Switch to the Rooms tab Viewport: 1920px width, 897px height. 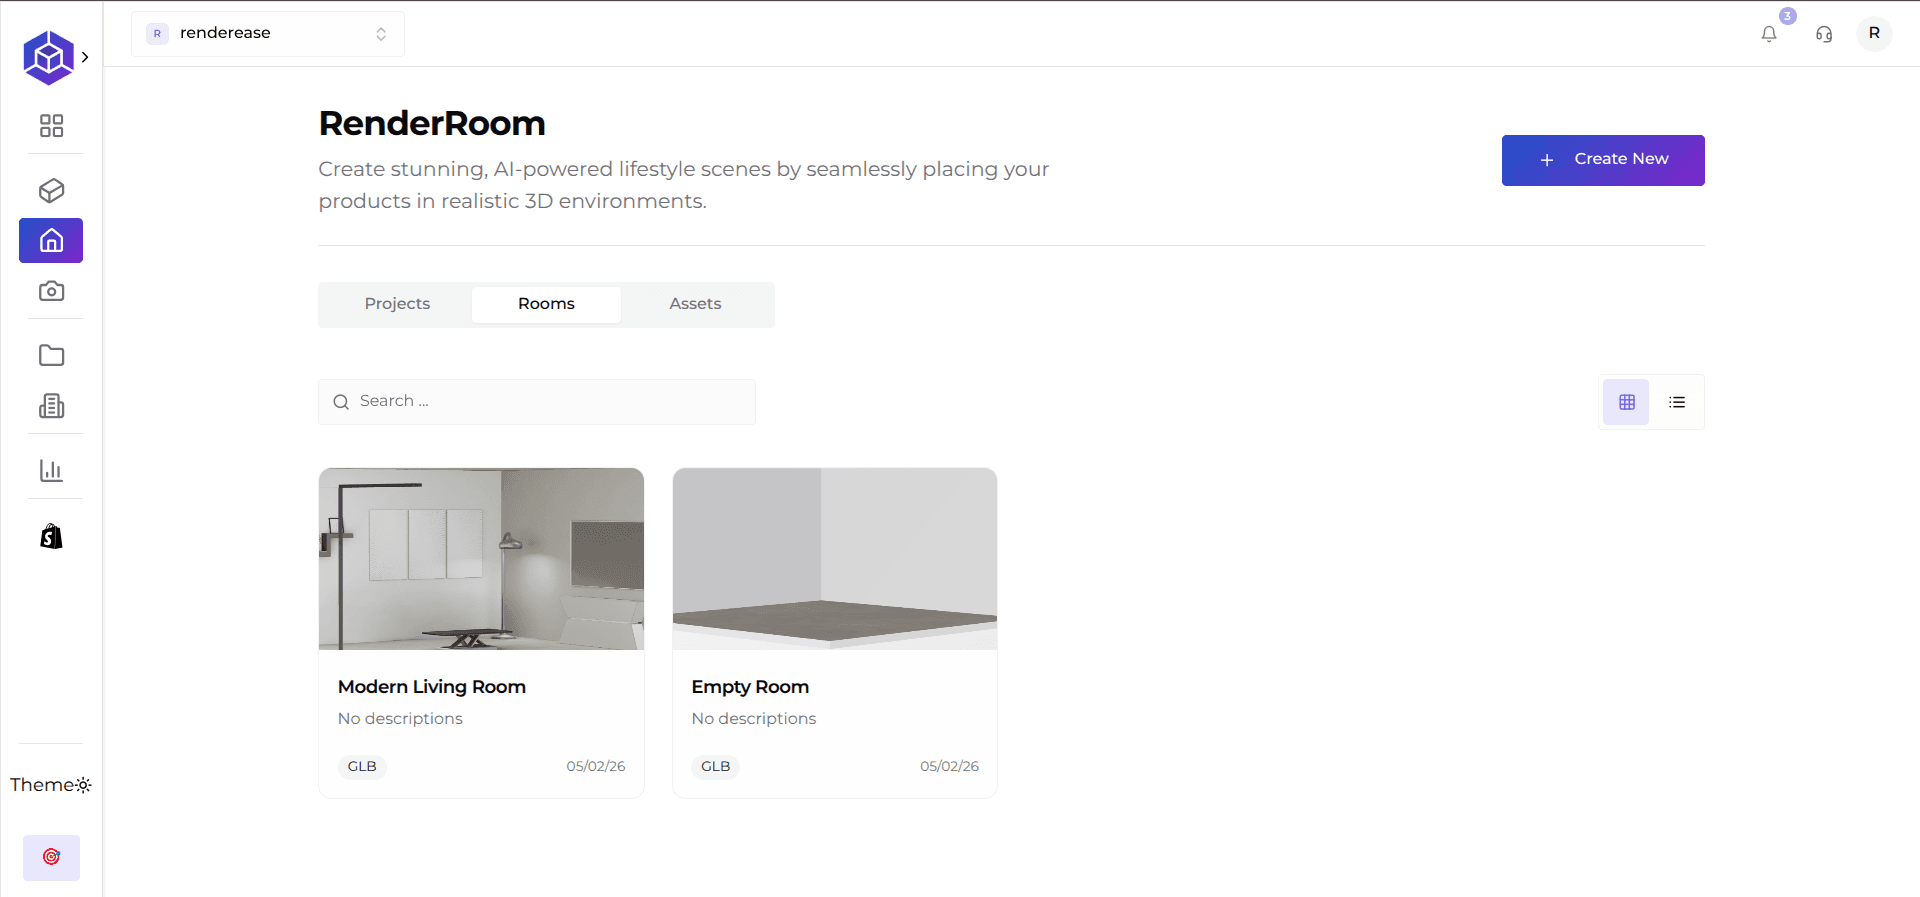(546, 304)
